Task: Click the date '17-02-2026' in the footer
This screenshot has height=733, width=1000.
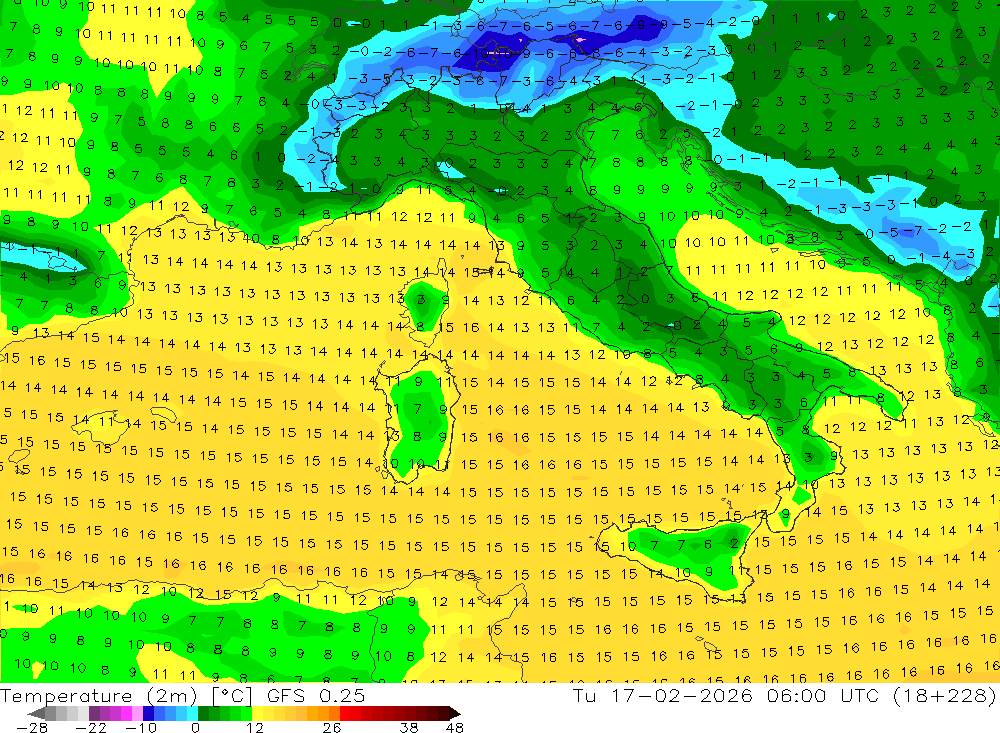Action: click(681, 696)
